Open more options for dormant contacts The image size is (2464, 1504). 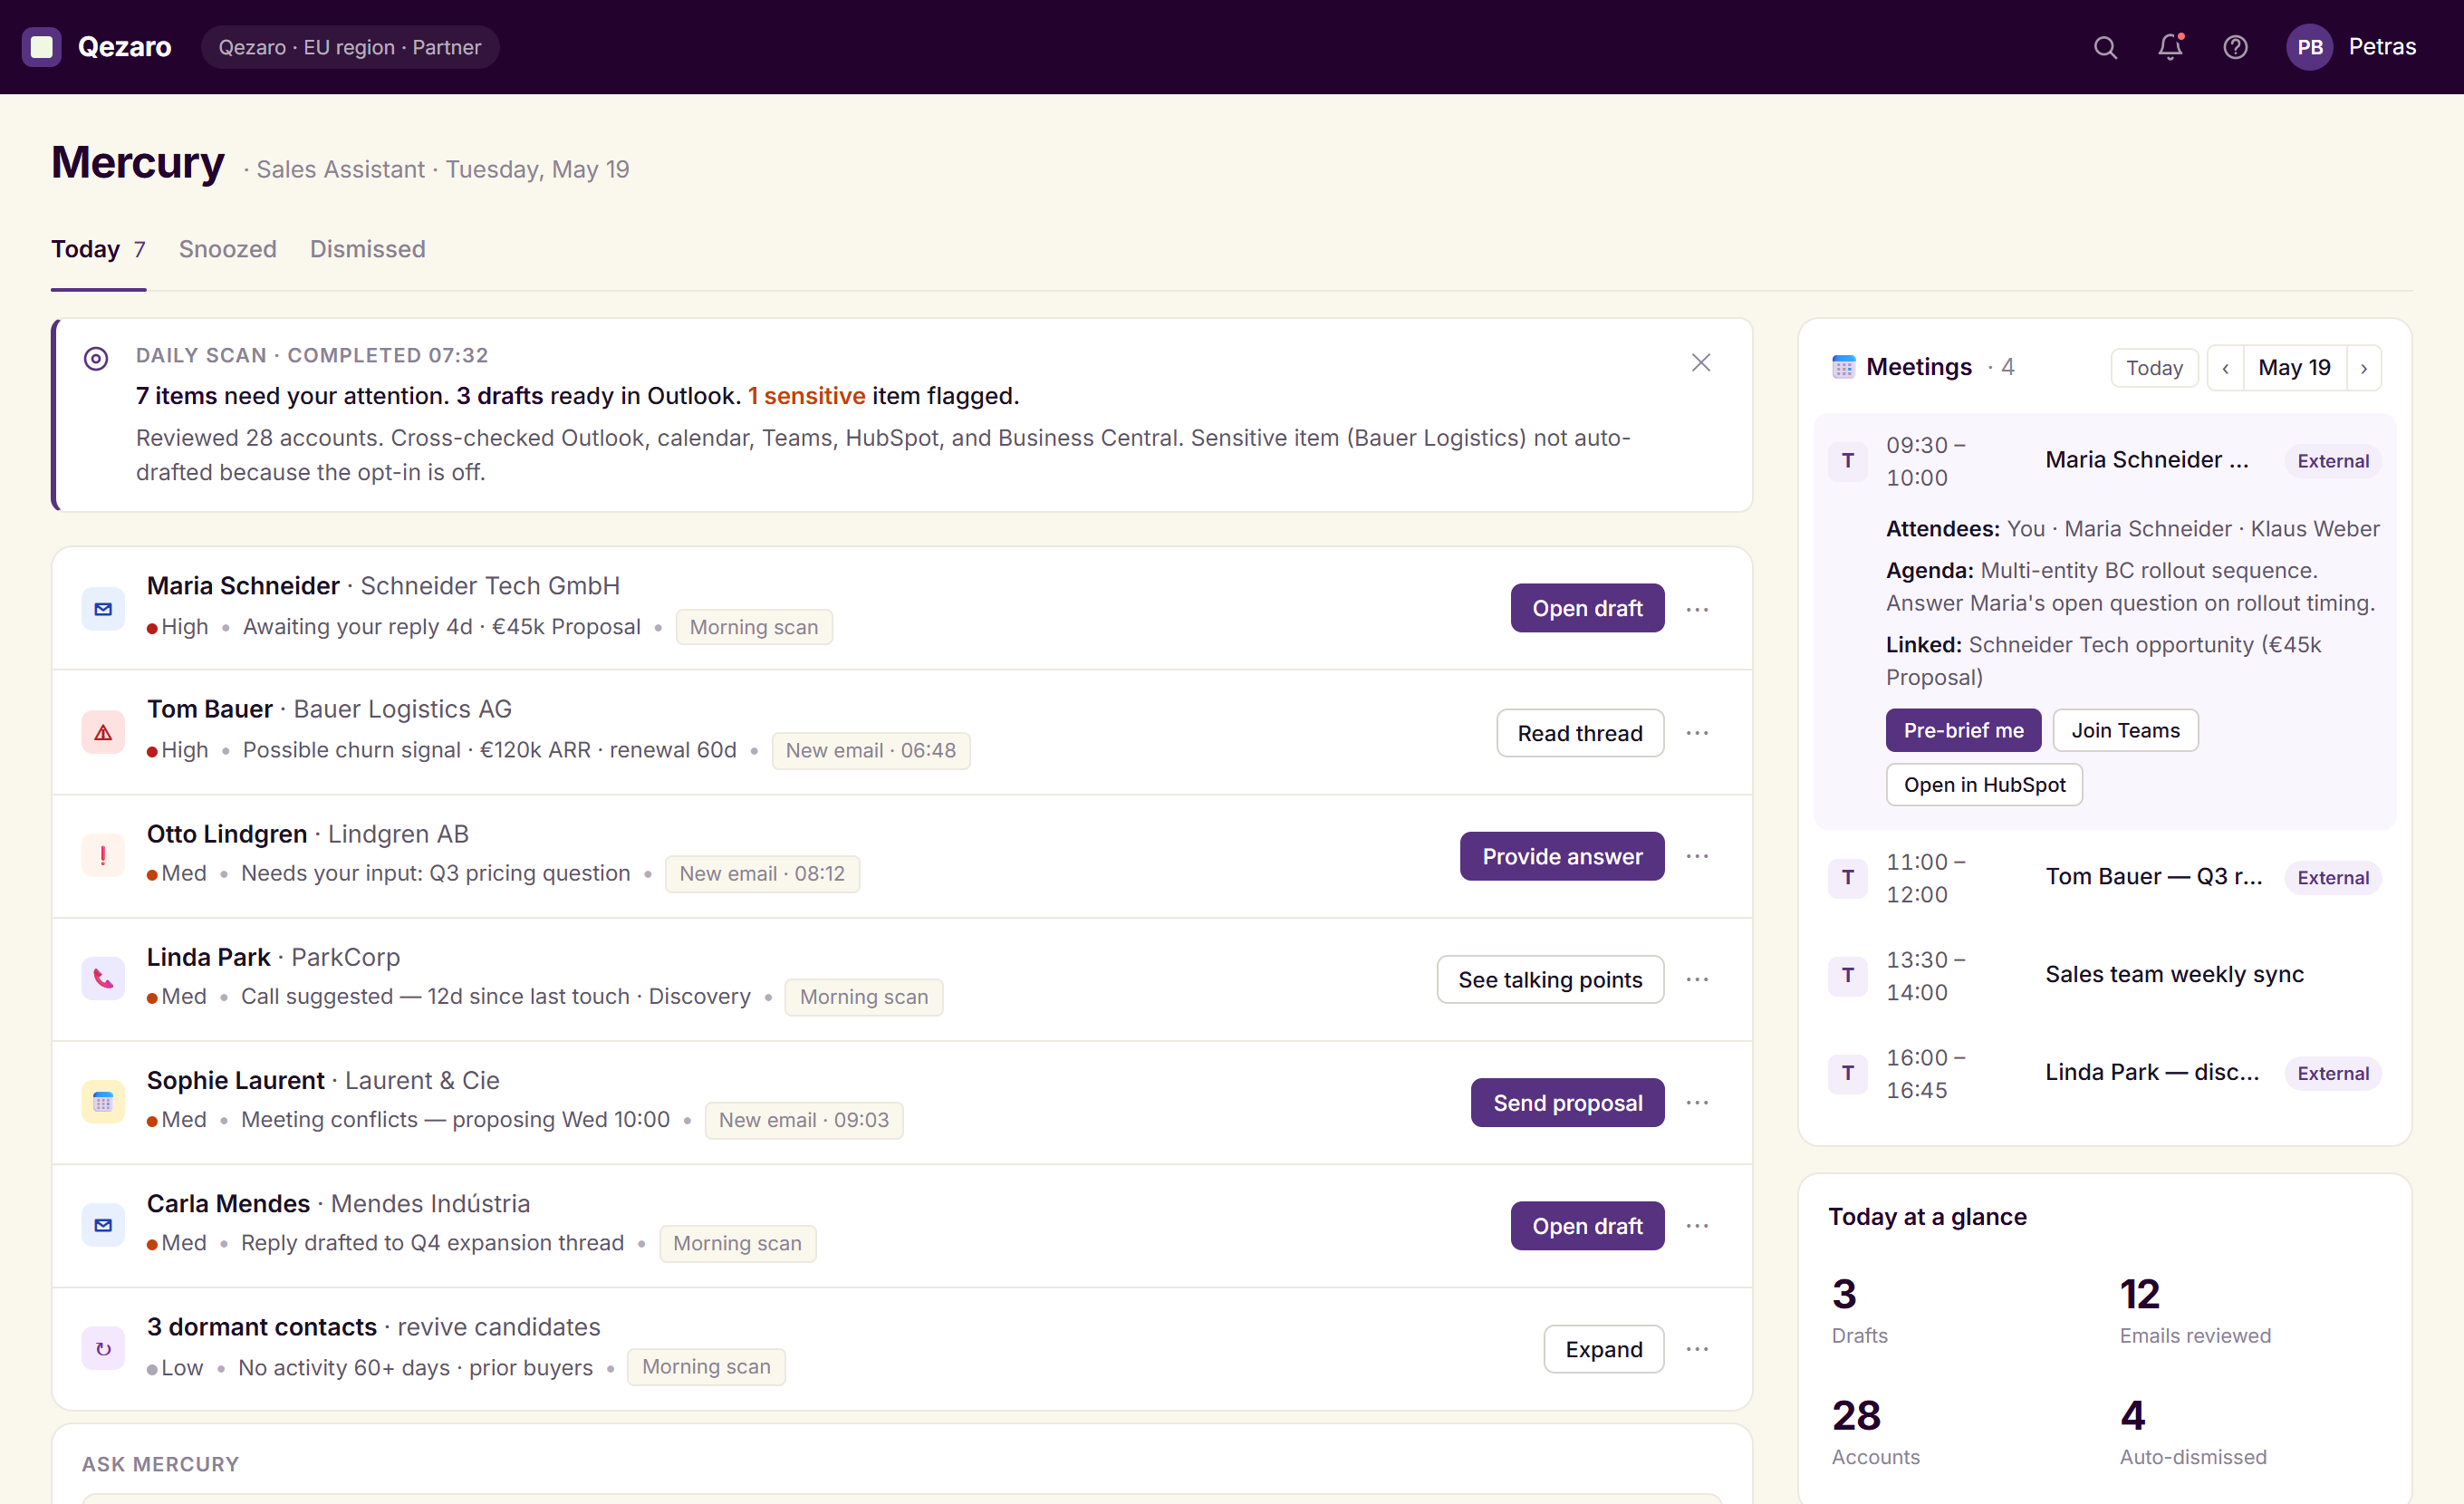point(1697,1349)
